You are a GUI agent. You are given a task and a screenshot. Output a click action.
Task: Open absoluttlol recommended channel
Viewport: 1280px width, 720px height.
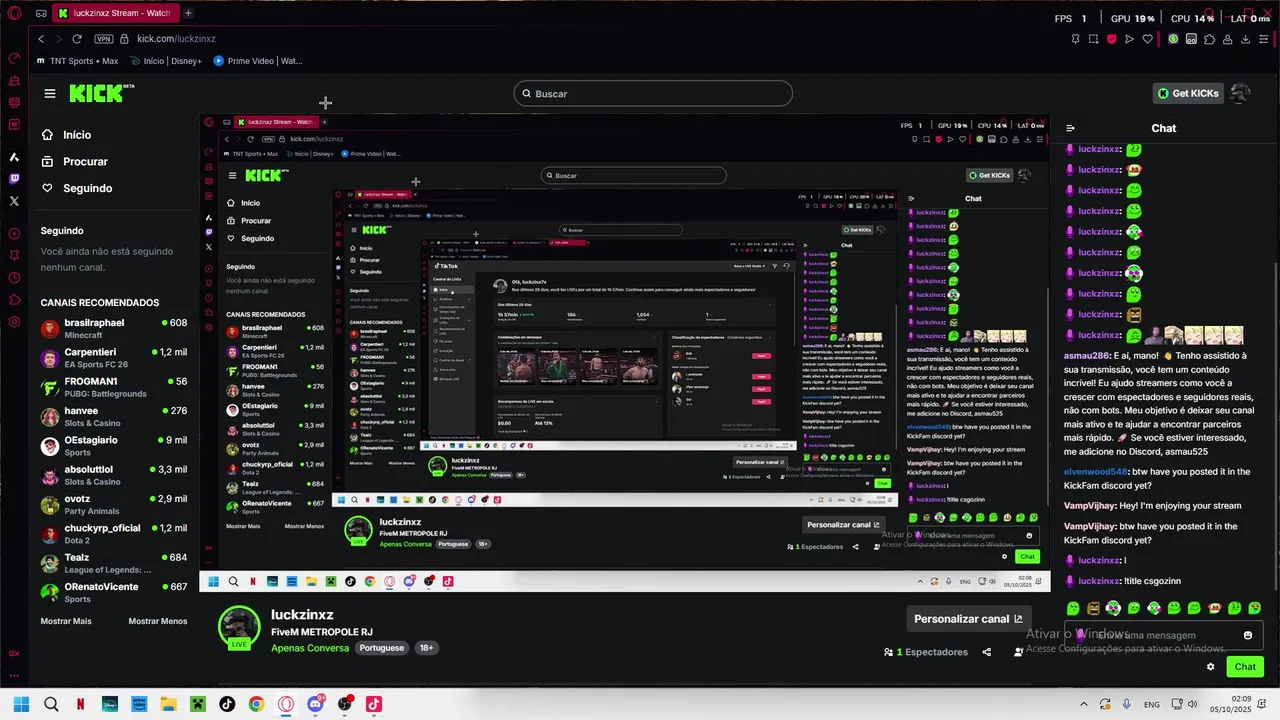coord(114,475)
